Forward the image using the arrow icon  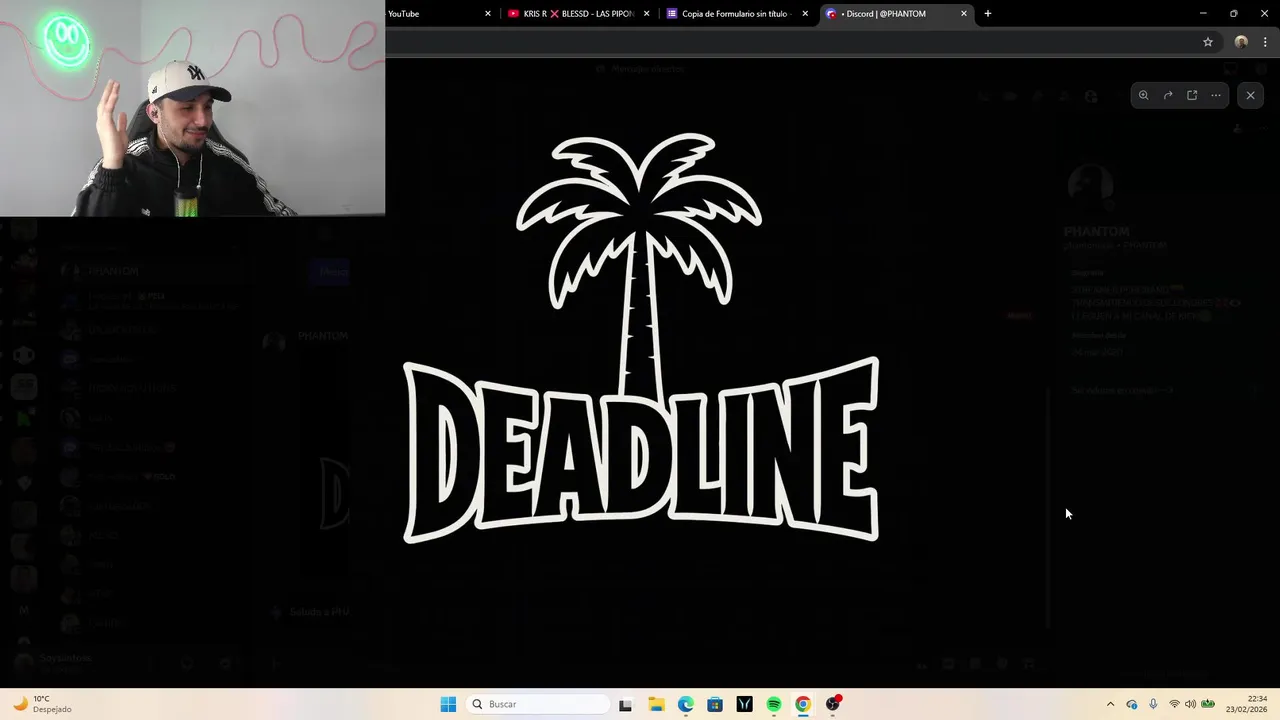(x=1168, y=95)
